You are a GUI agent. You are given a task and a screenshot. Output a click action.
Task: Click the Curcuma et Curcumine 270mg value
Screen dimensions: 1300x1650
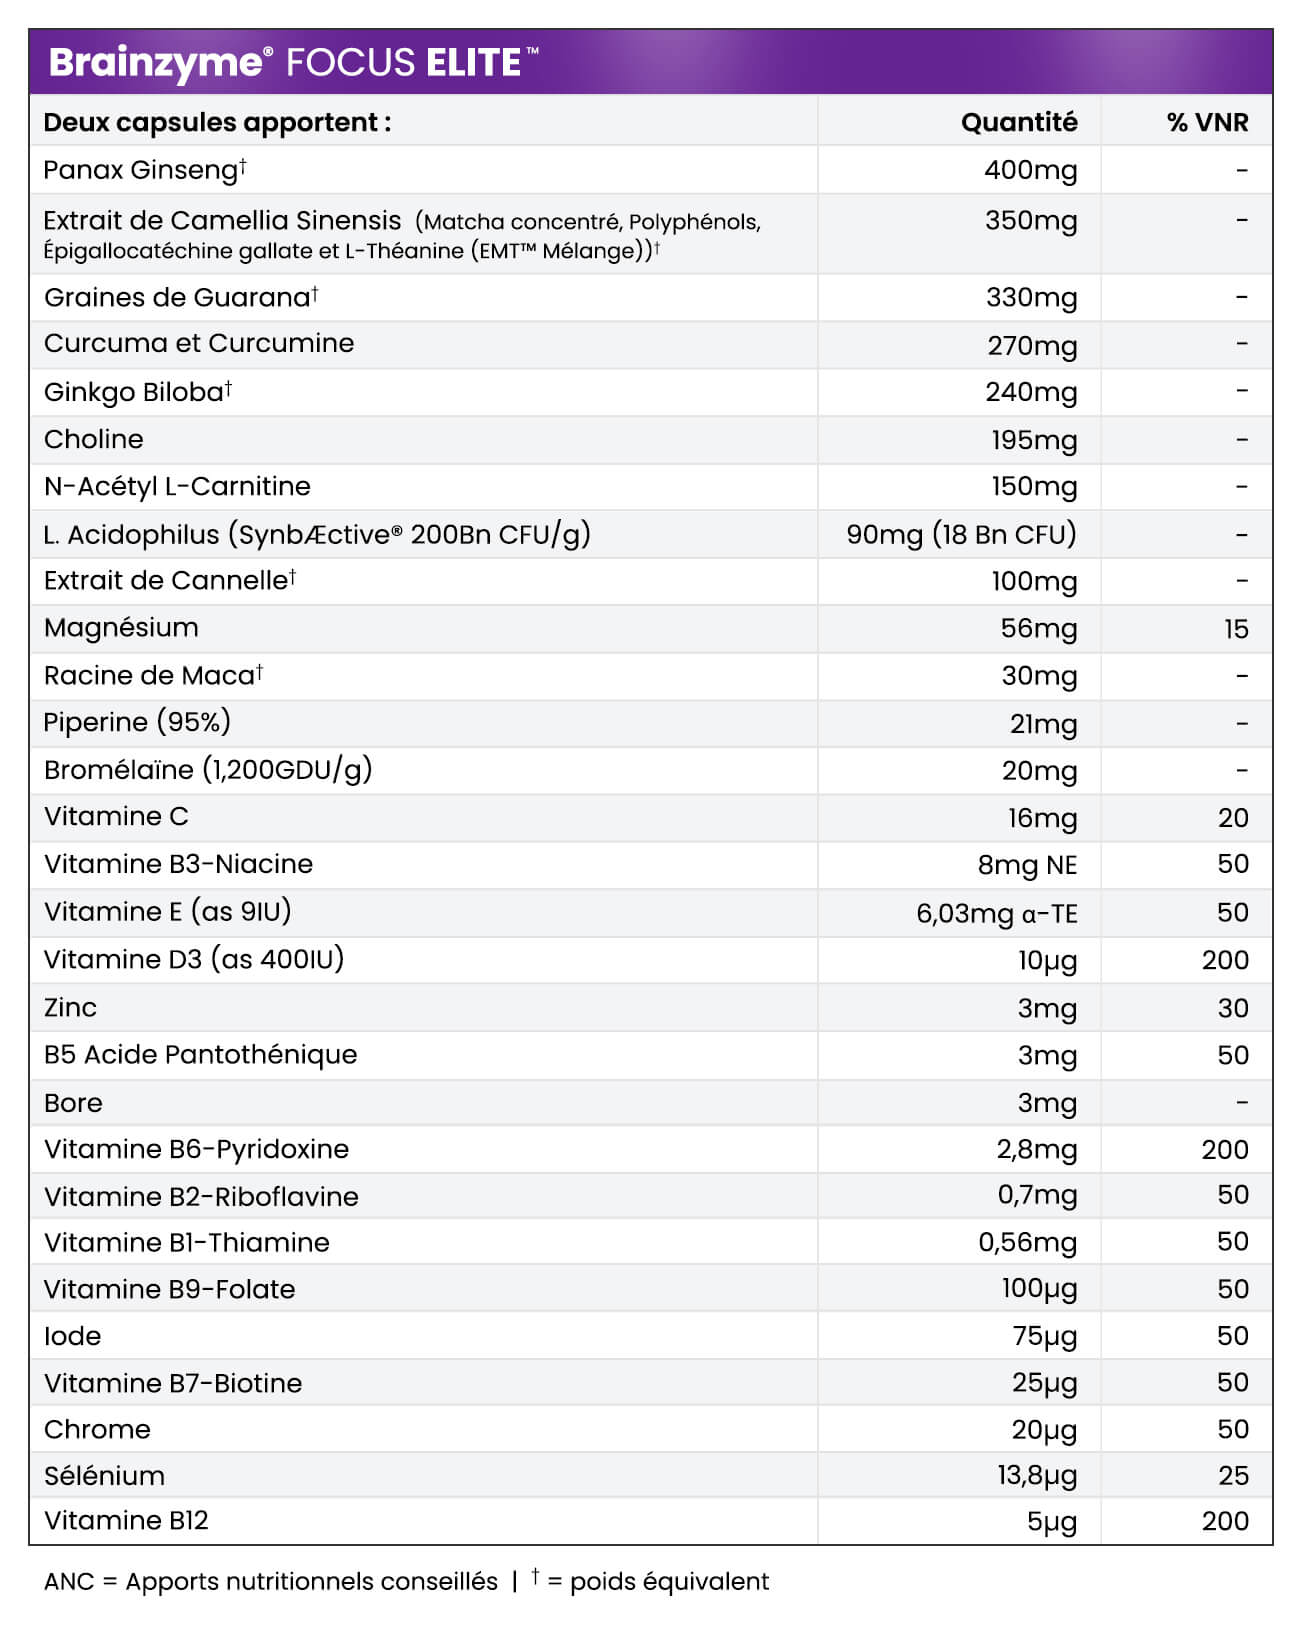(1032, 345)
